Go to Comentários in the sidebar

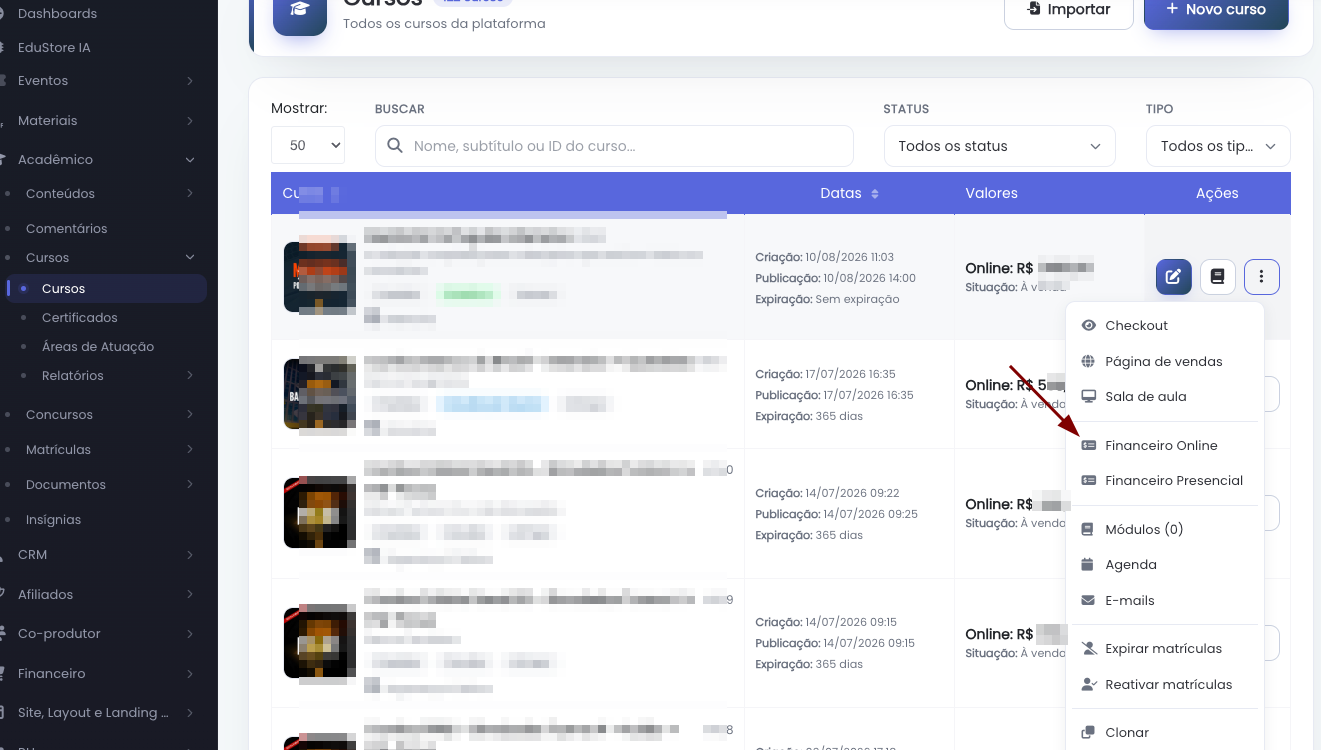click(x=66, y=229)
